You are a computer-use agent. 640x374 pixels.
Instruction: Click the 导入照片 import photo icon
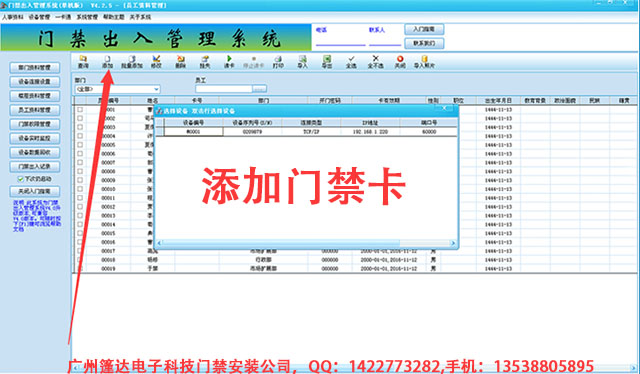[424, 62]
